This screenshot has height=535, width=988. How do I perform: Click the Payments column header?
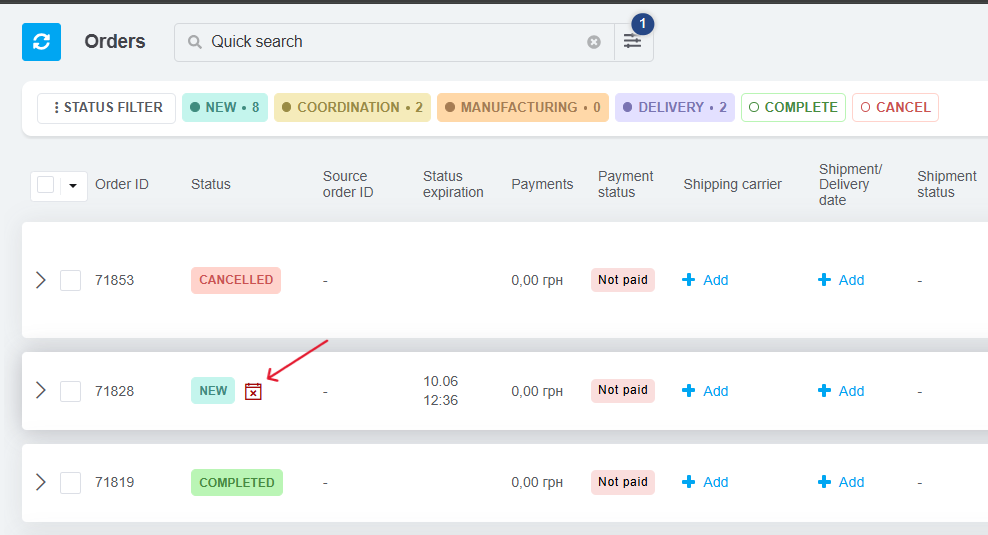542,185
